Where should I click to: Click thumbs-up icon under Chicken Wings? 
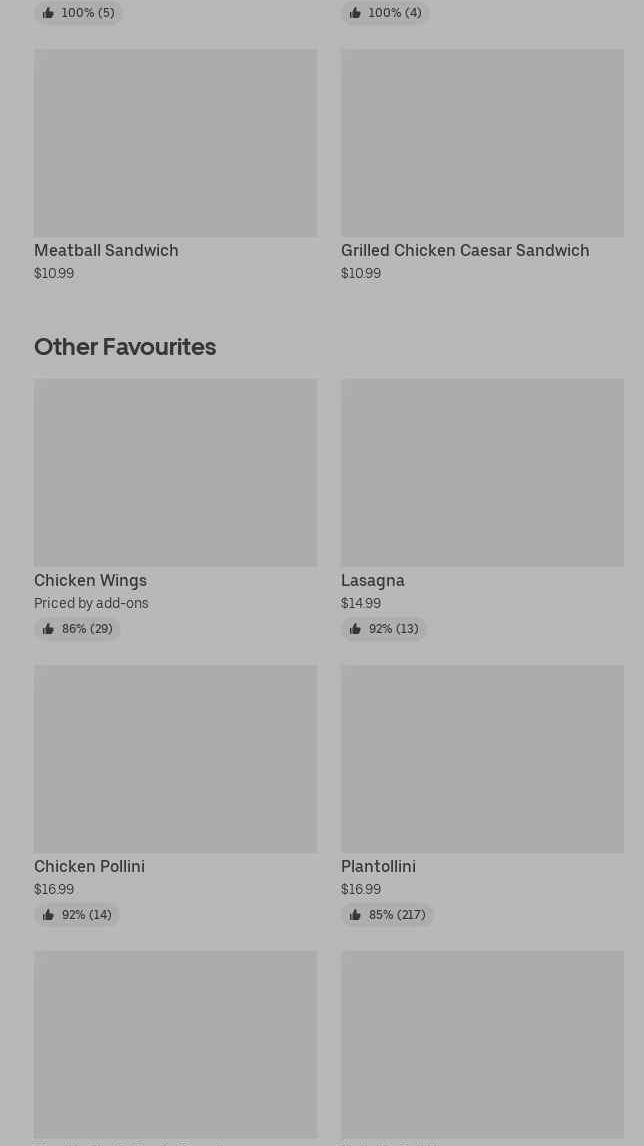click(x=48, y=629)
